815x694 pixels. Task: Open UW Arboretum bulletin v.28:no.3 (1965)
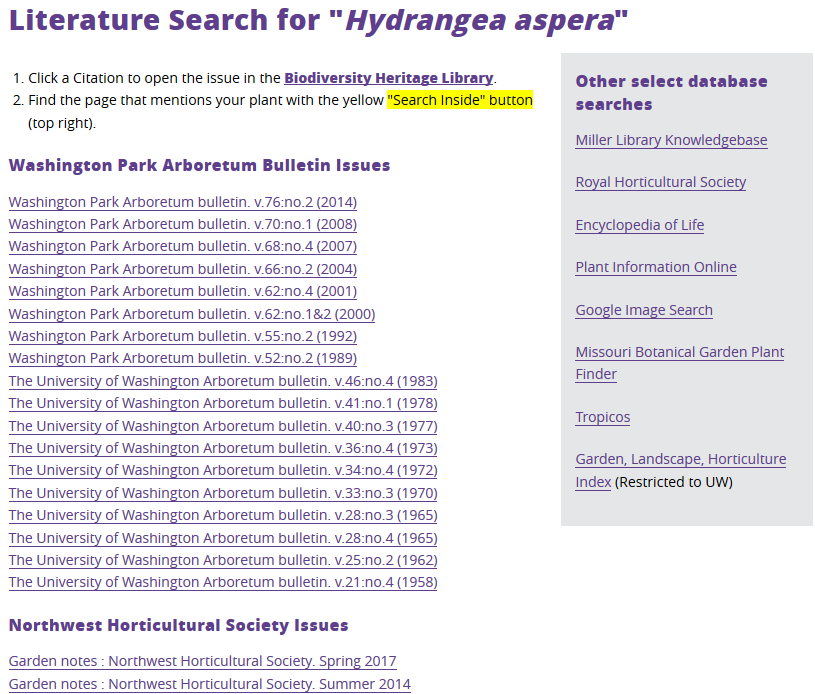tap(223, 515)
